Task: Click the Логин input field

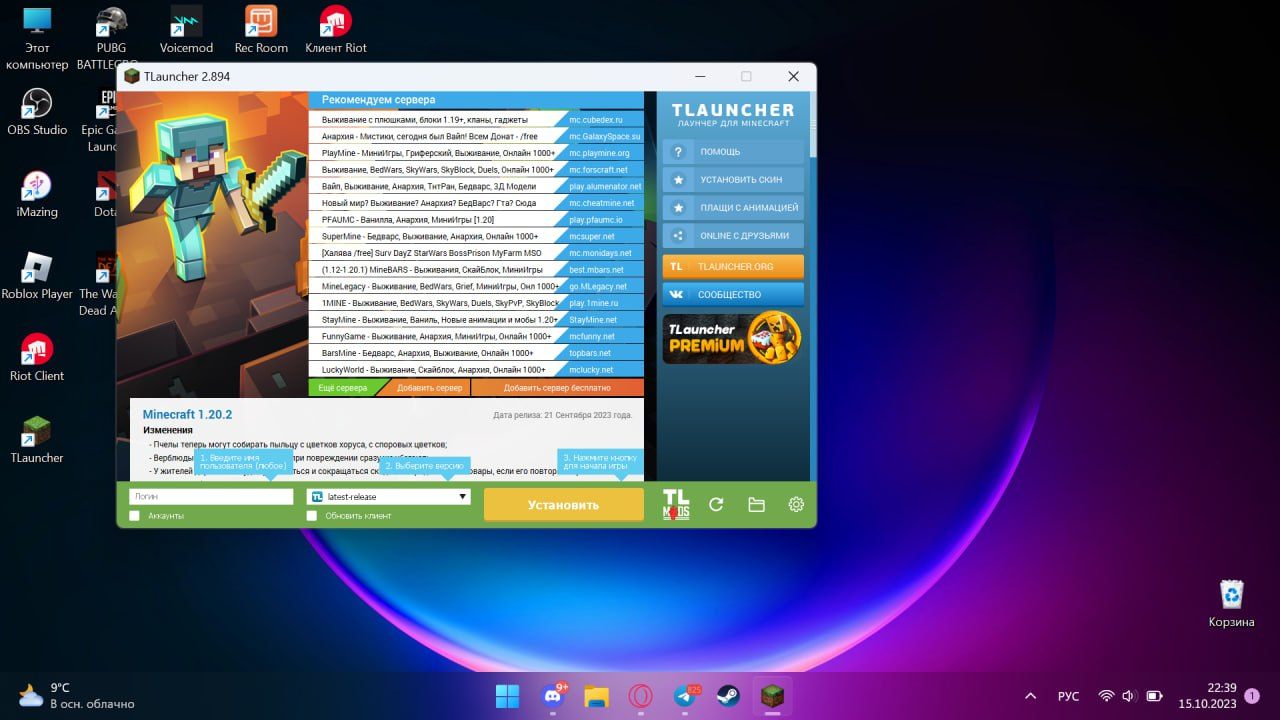Action: pos(211,496)
